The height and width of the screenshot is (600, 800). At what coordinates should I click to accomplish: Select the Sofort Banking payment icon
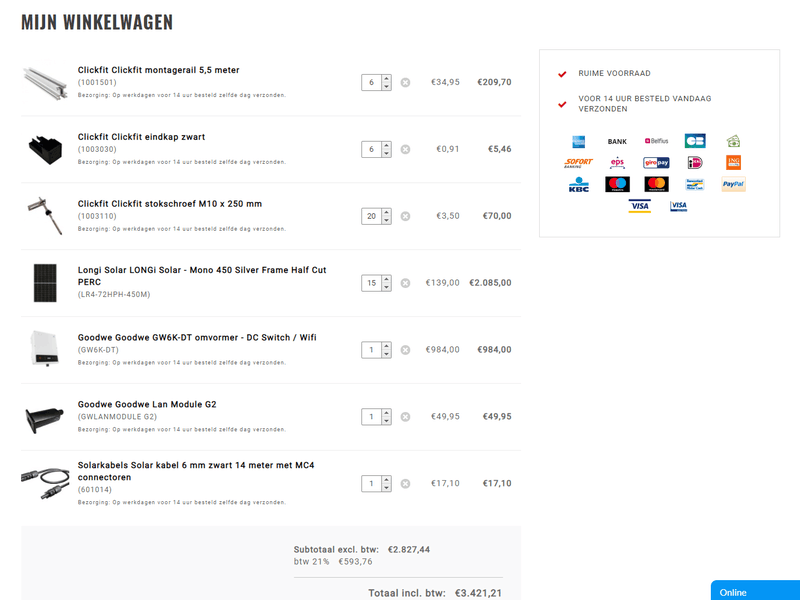click(x=577, y=163)
